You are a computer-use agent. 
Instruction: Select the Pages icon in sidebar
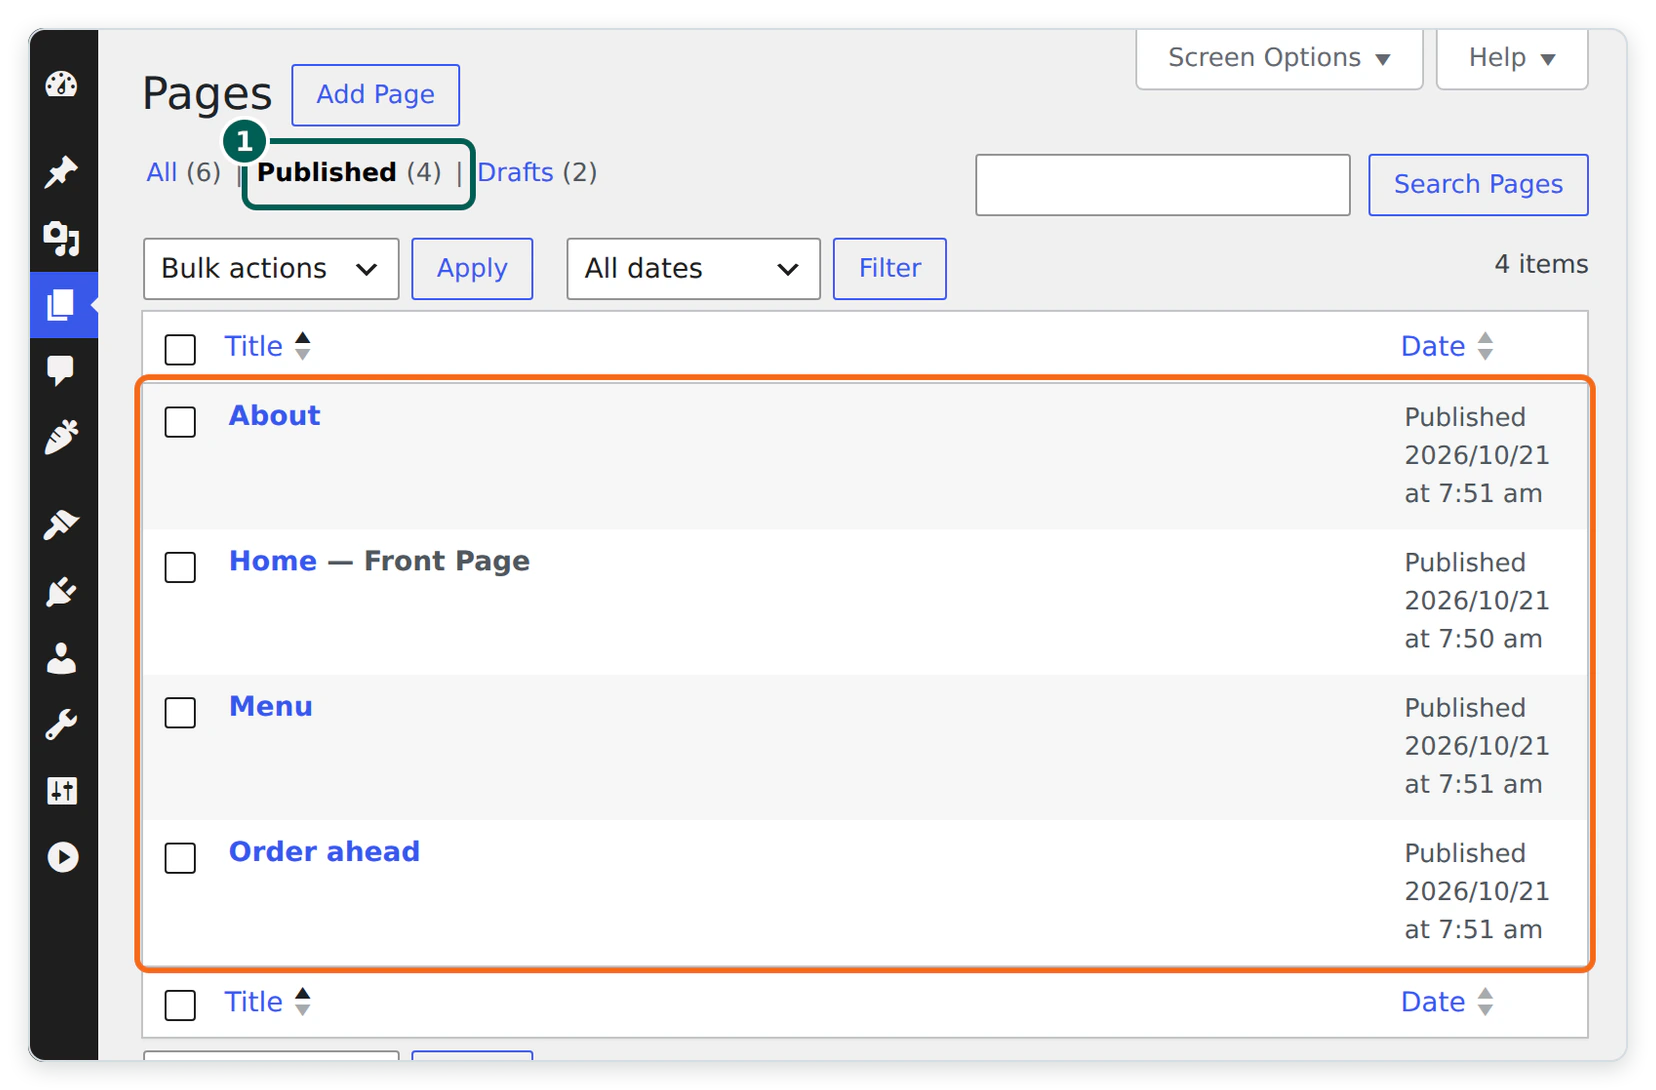62,305
